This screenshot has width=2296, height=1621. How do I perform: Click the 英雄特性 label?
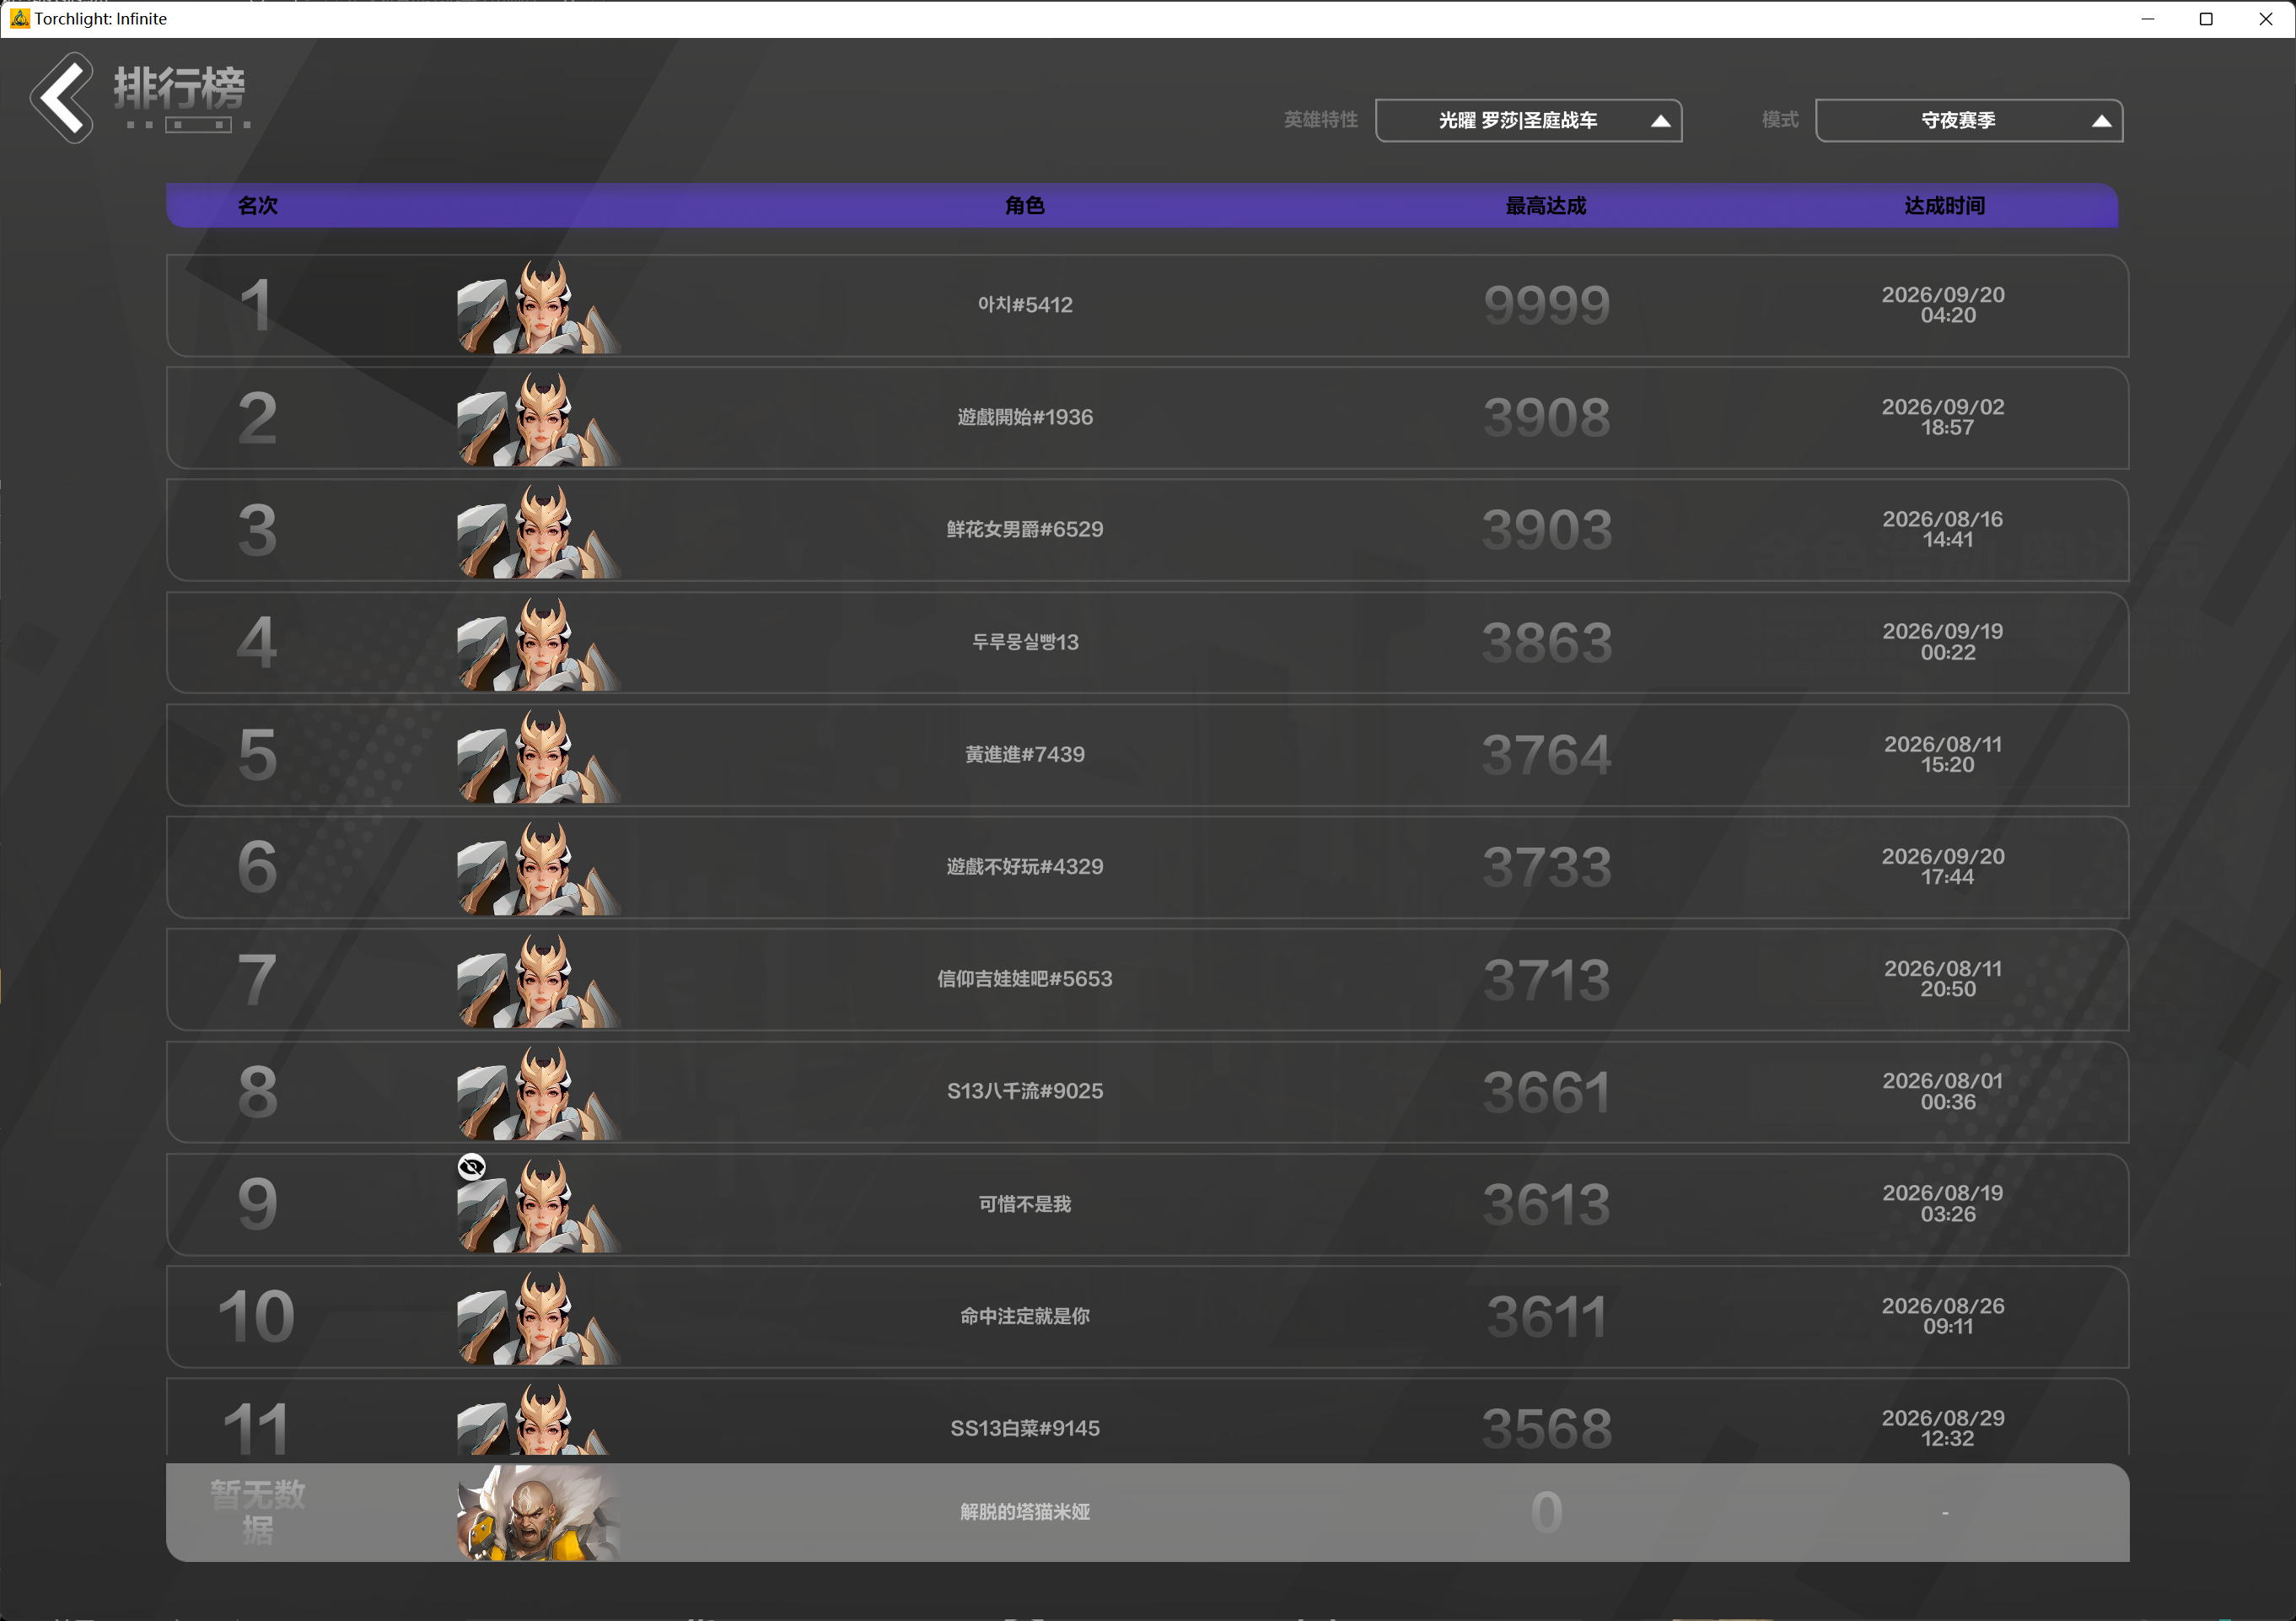[1320, 120]
